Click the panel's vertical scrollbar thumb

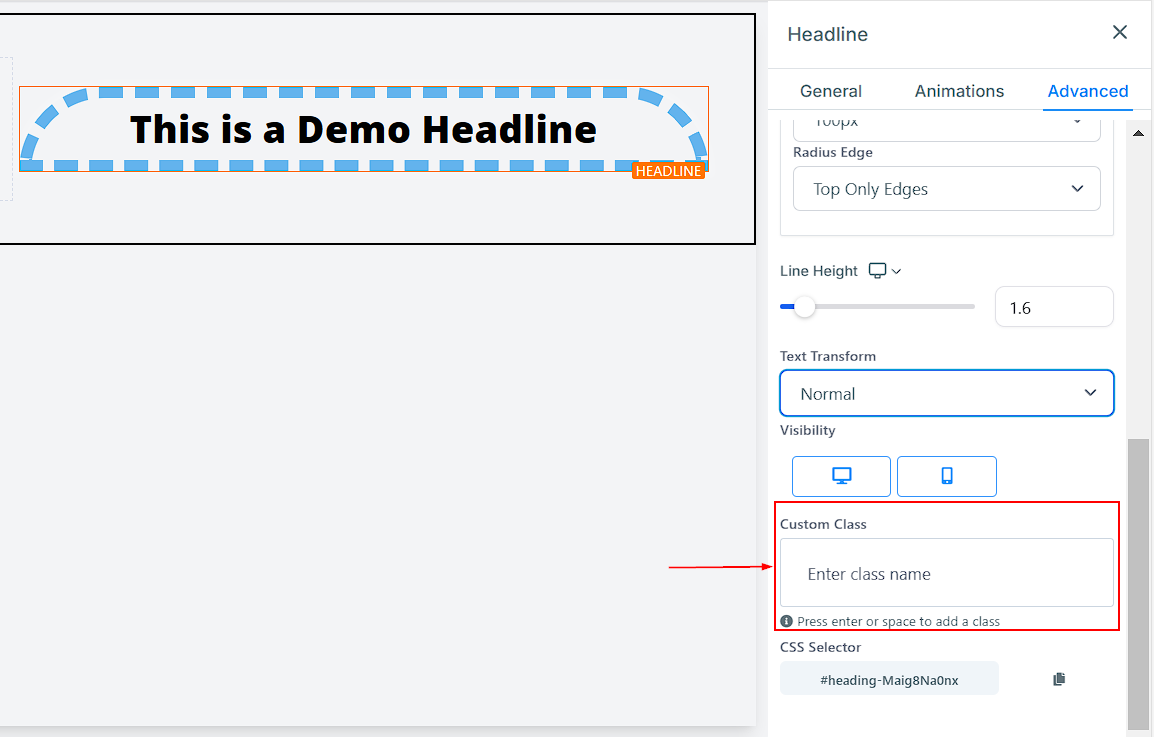1138,583
